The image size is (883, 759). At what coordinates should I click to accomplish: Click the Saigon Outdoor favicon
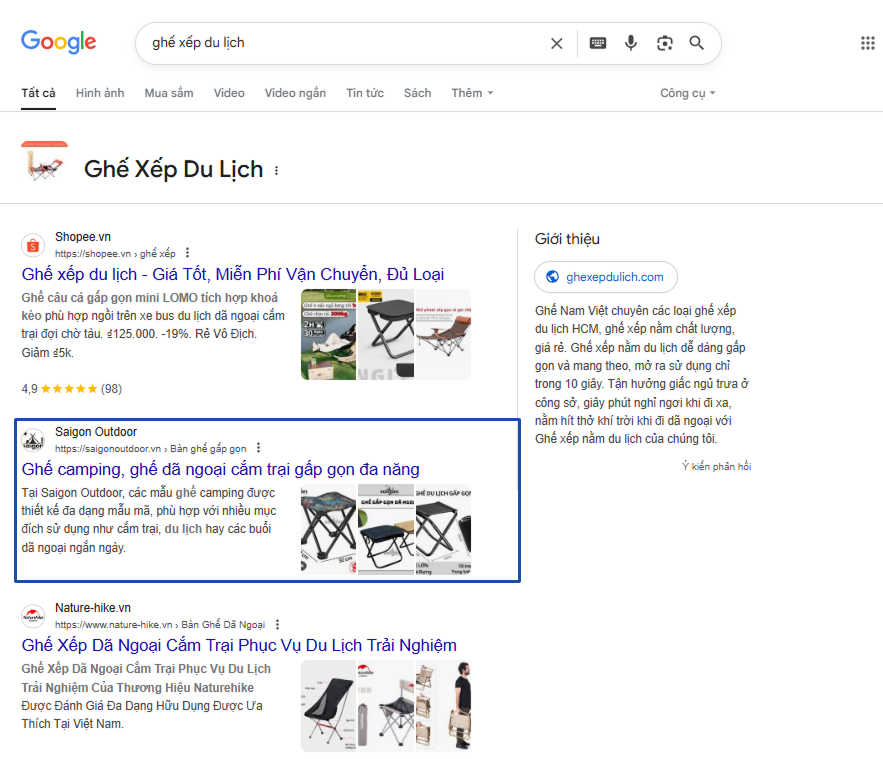[33, 440]
